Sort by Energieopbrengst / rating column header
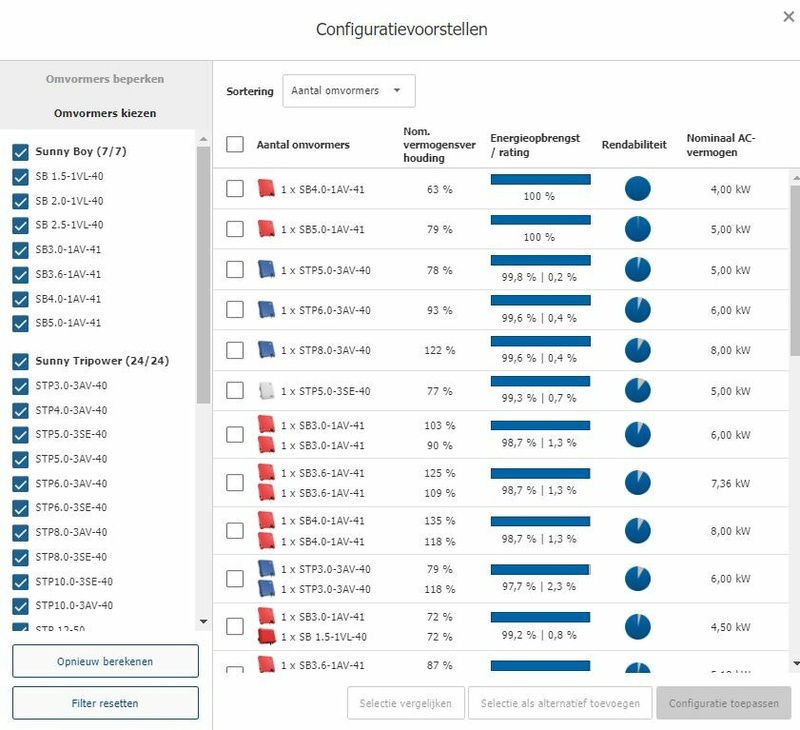Image resolution: width=800 pixels, height=730 pixels. click(x=535, y=145)
